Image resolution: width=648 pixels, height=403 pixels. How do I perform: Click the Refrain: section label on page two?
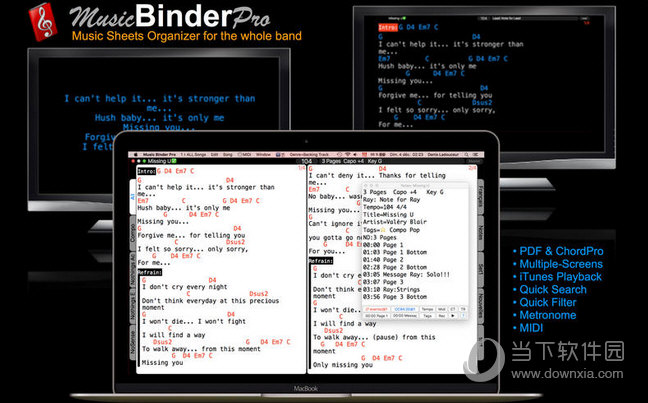[x=321, y=261]
